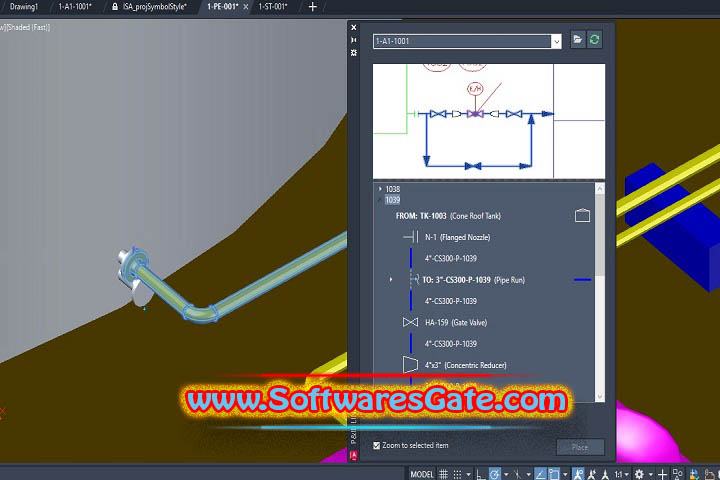Click the red A icon at palette bottom
The width and height of the screenshot is (720, 480).
(353, 455)
